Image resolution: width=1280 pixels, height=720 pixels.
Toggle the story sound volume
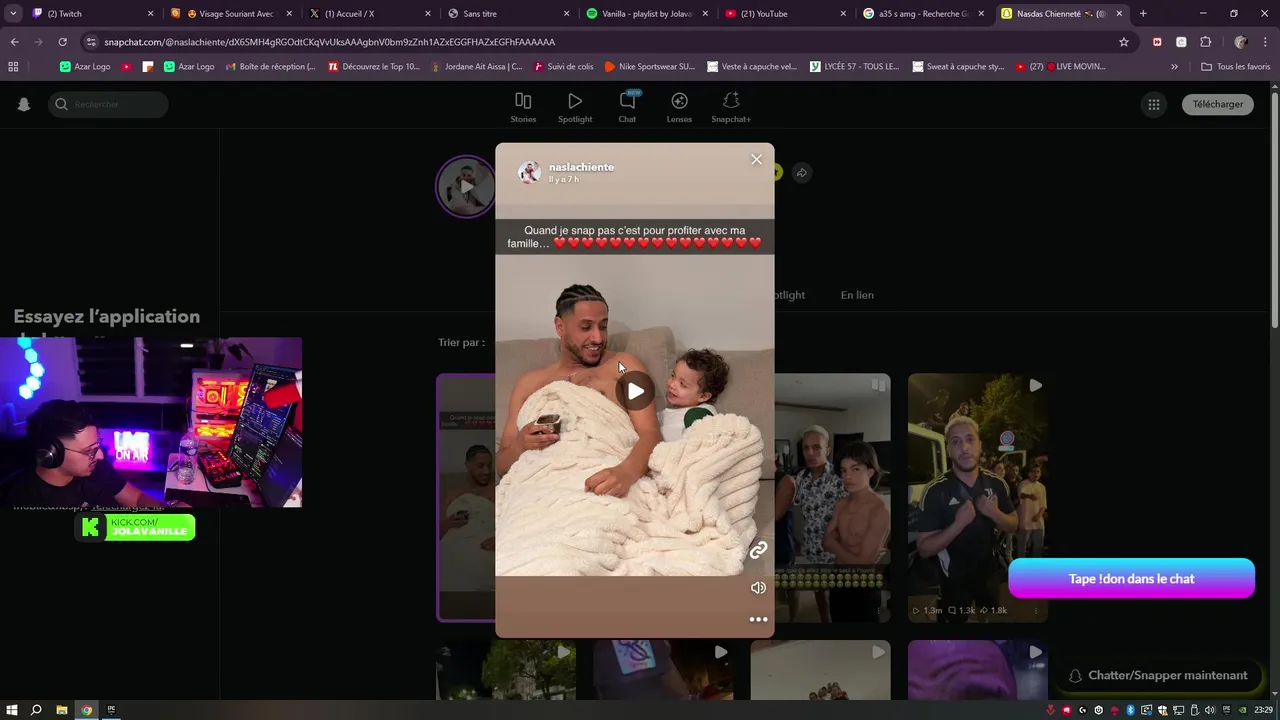(x=758, y=588)
